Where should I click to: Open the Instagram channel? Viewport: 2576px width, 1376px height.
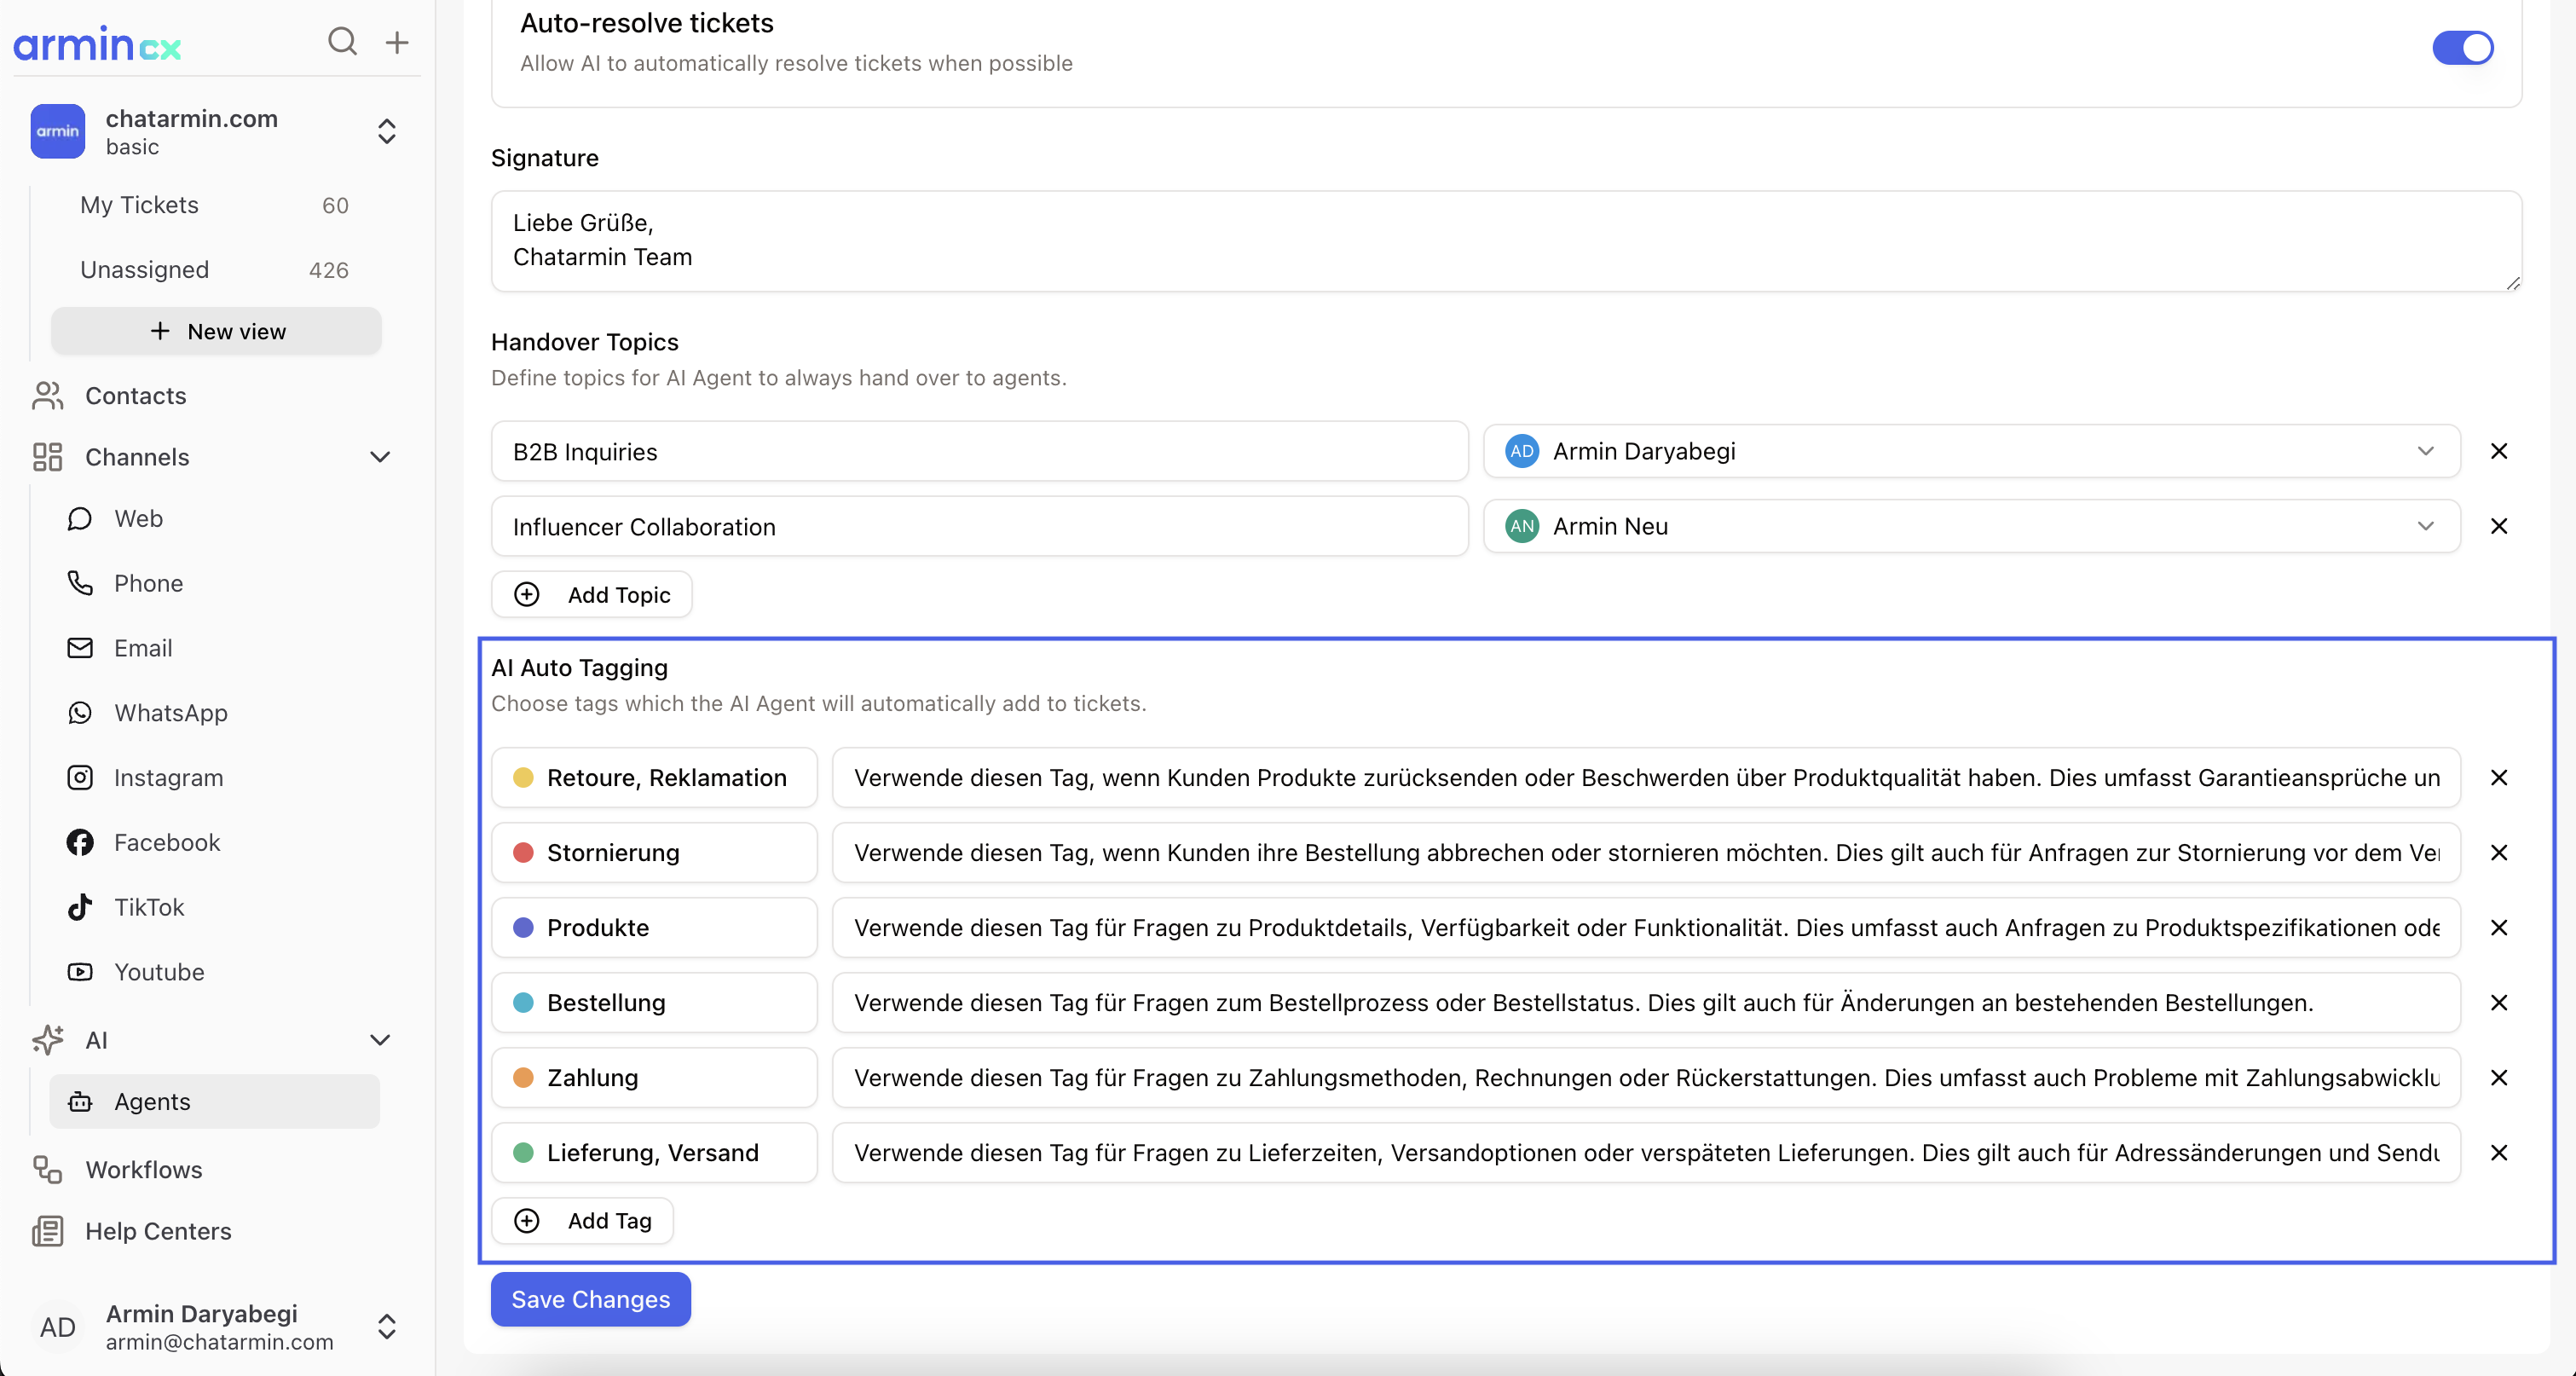point(168,777)
